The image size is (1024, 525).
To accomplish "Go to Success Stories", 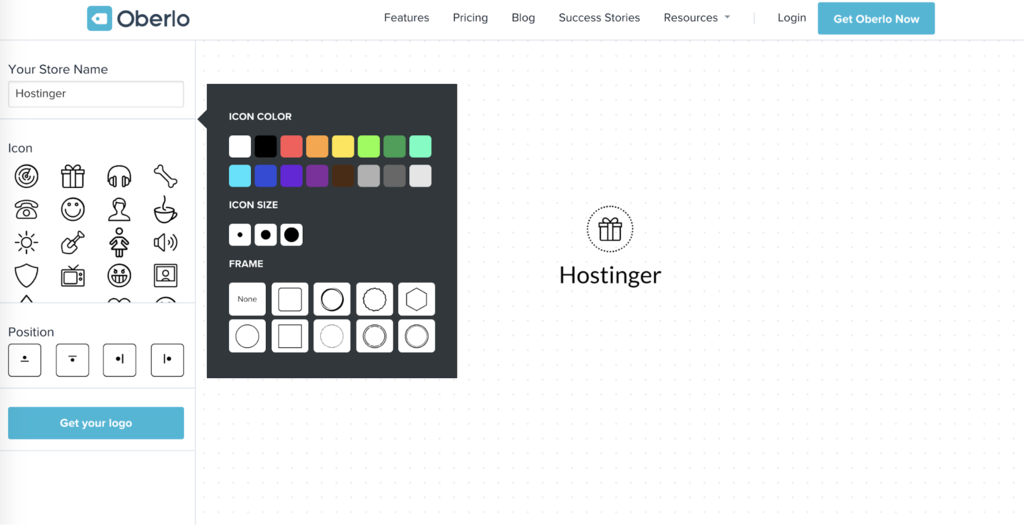I will [599, 18].
